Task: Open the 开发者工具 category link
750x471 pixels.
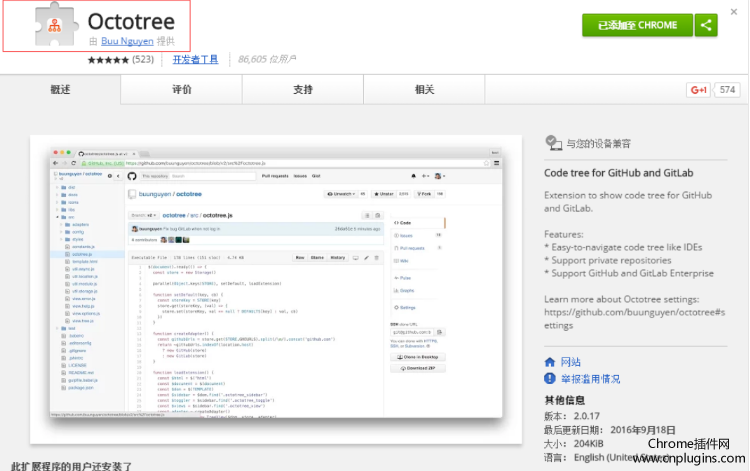Action: 195,60
